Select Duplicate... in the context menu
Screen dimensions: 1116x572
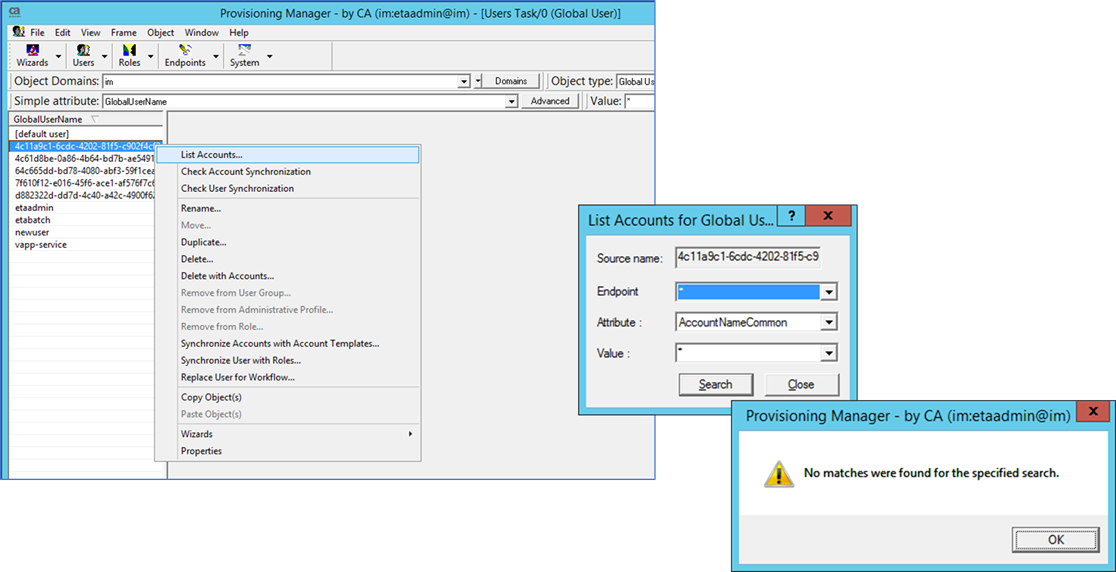288,242
